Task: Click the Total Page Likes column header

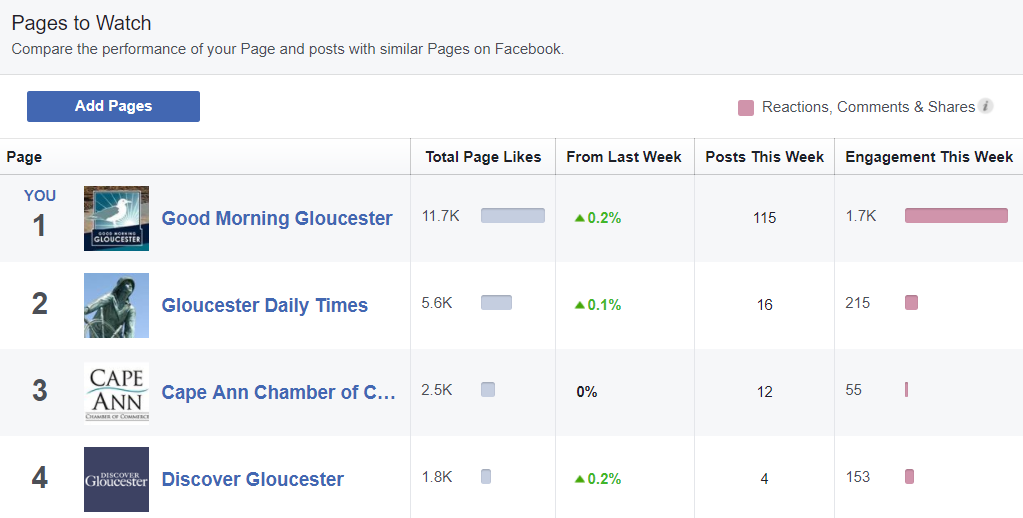Action: tap(483, 157)
